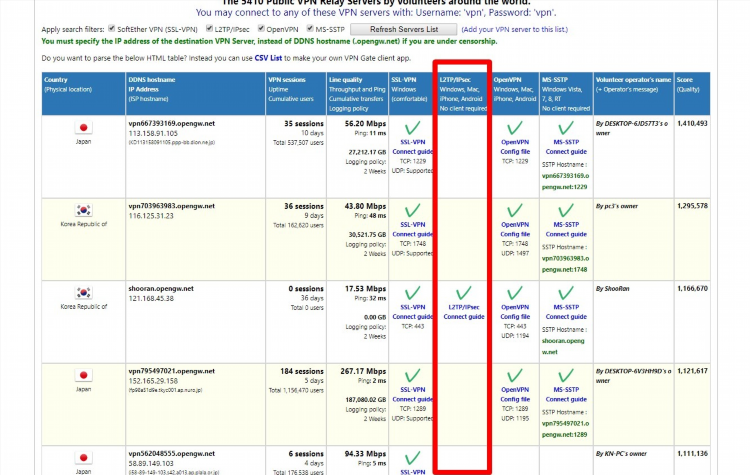The image size is (750, 475).
Task: Click hostname vpn795497021.opengw.net
Action: tap(171, 371)
